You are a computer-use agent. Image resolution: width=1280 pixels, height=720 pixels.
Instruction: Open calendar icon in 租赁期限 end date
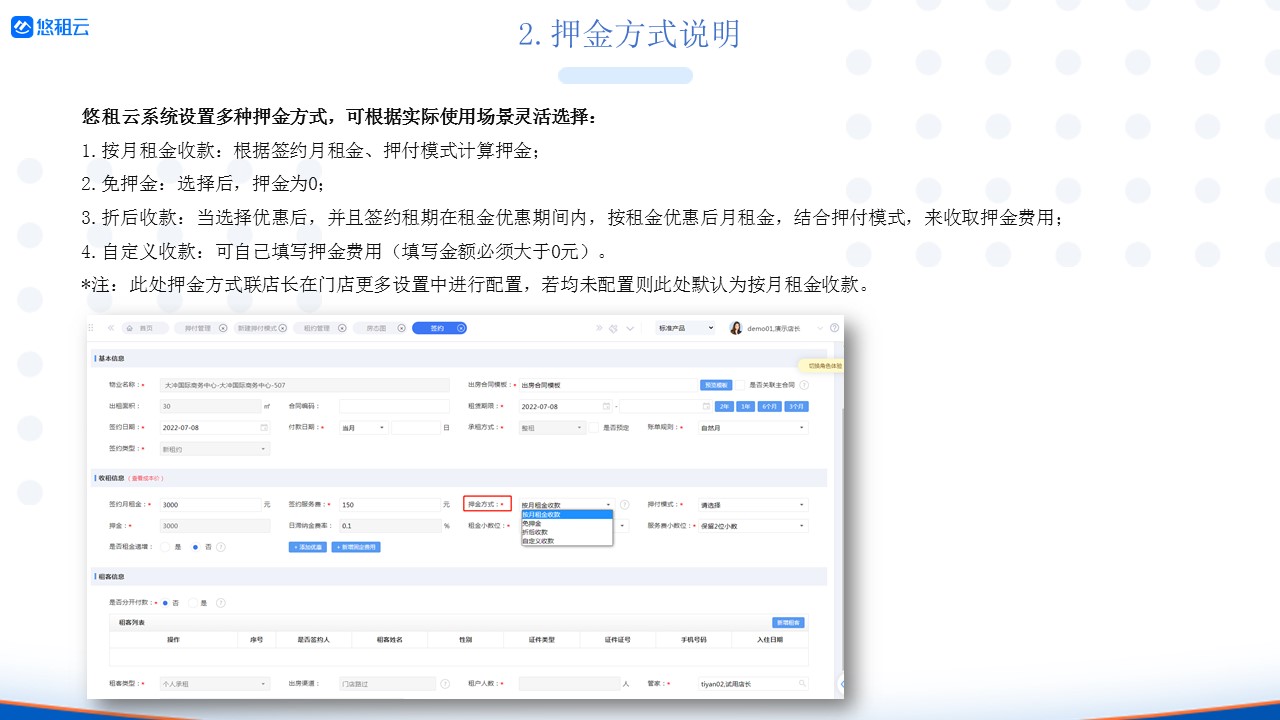[706, 406]
